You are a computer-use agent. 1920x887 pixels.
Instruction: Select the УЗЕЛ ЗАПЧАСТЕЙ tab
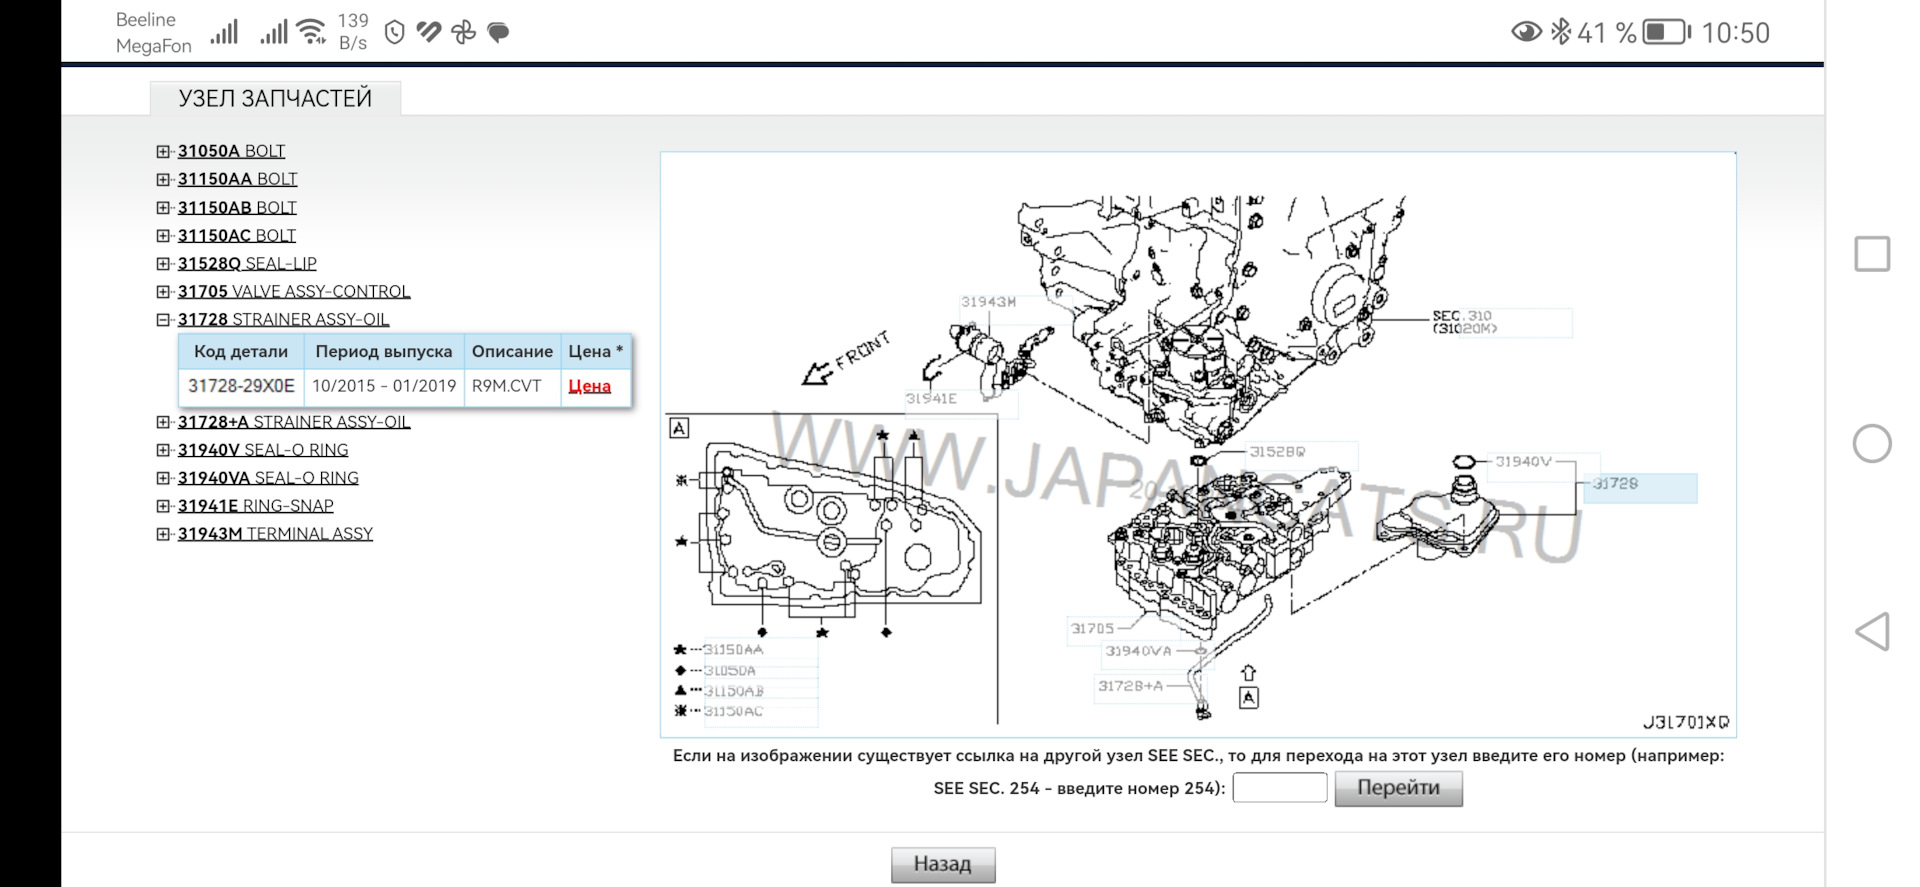click(x=275, y=98)
